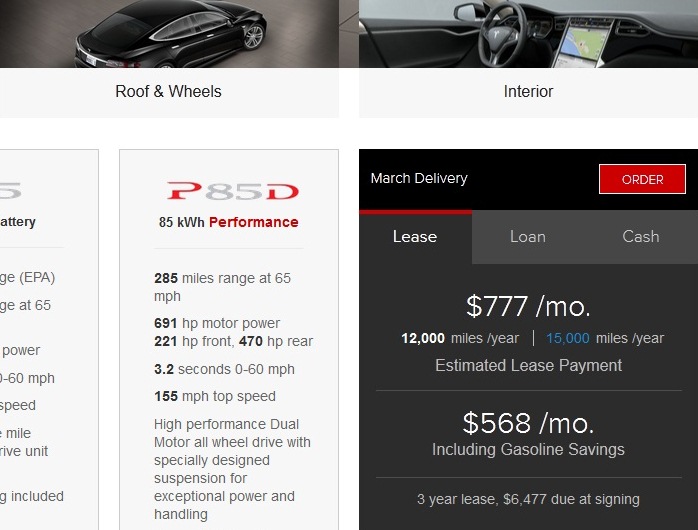Select the 85 kWh Performance heading

click(228, 222)
